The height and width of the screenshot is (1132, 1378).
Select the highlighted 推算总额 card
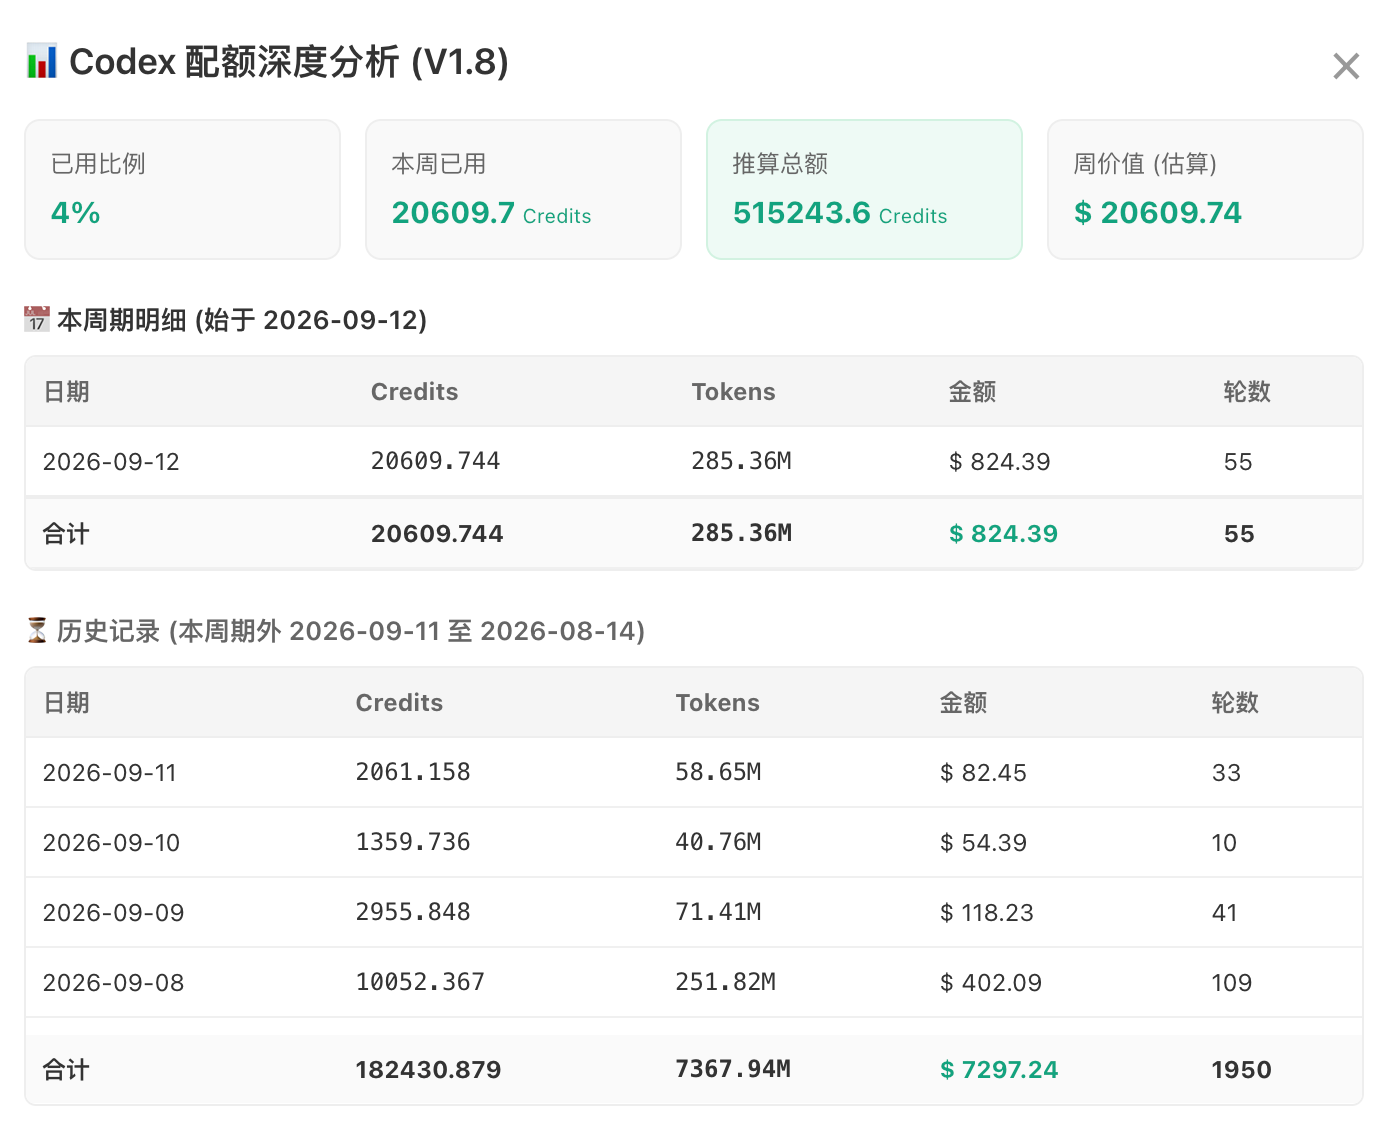(864, 189)
